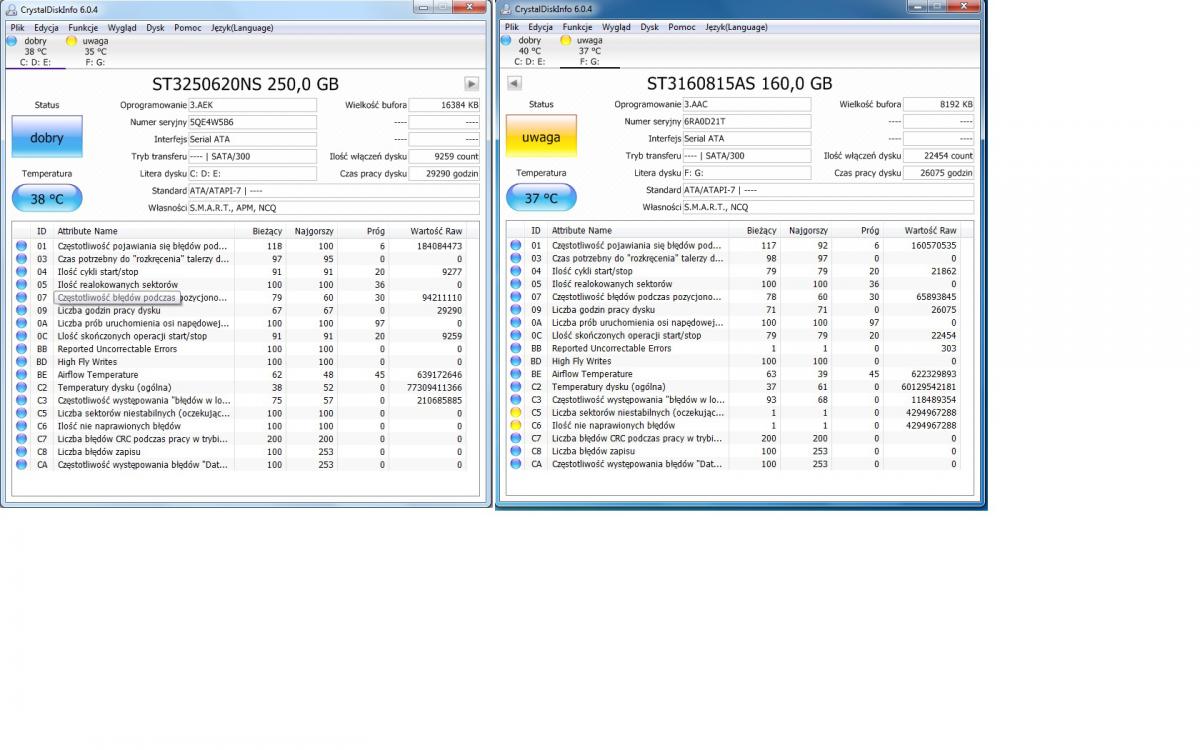Viewport: 1200px width, 750px height.
Task: Click status circle of row 01 in ST3160815AS window
Action: pos(516,245)
